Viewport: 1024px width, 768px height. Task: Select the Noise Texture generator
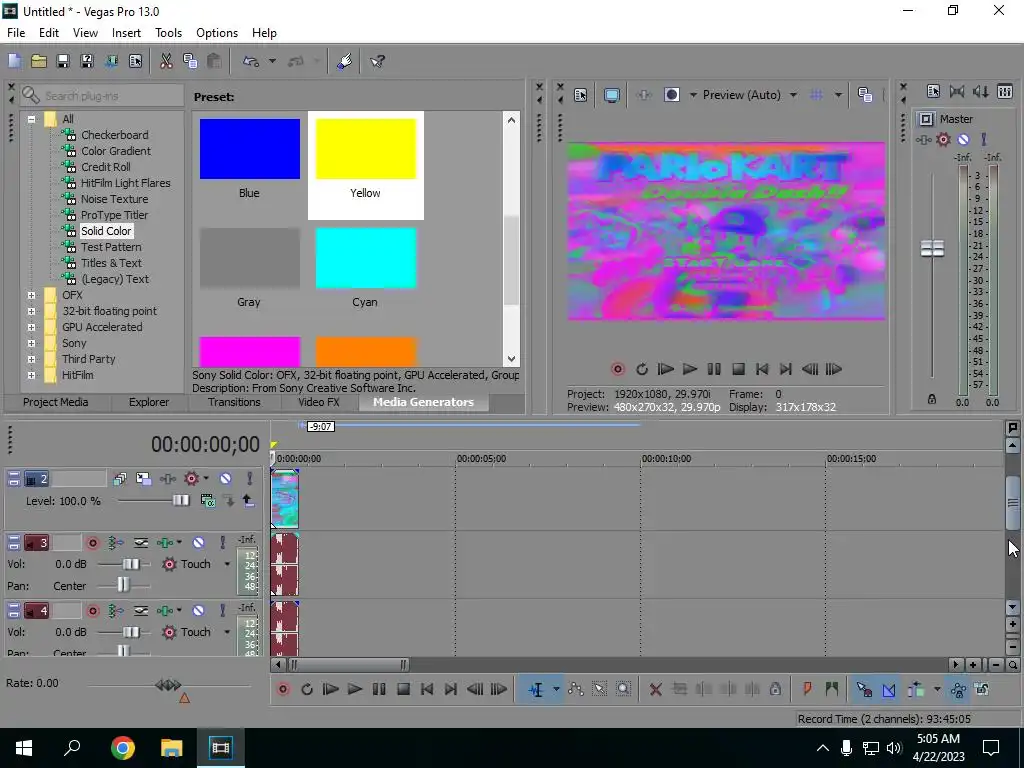tap(114, 199)
